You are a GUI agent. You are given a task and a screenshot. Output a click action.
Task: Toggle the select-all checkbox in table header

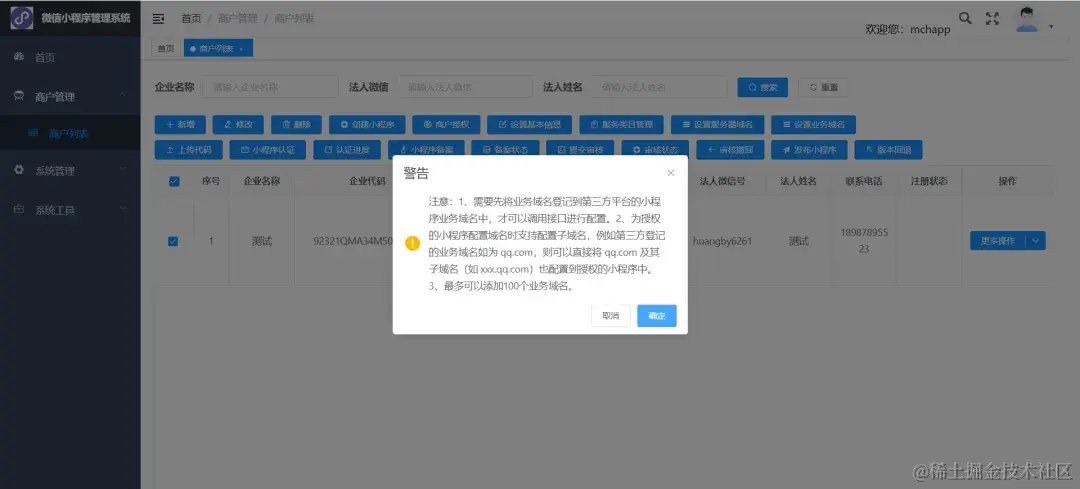click(174, 181)
